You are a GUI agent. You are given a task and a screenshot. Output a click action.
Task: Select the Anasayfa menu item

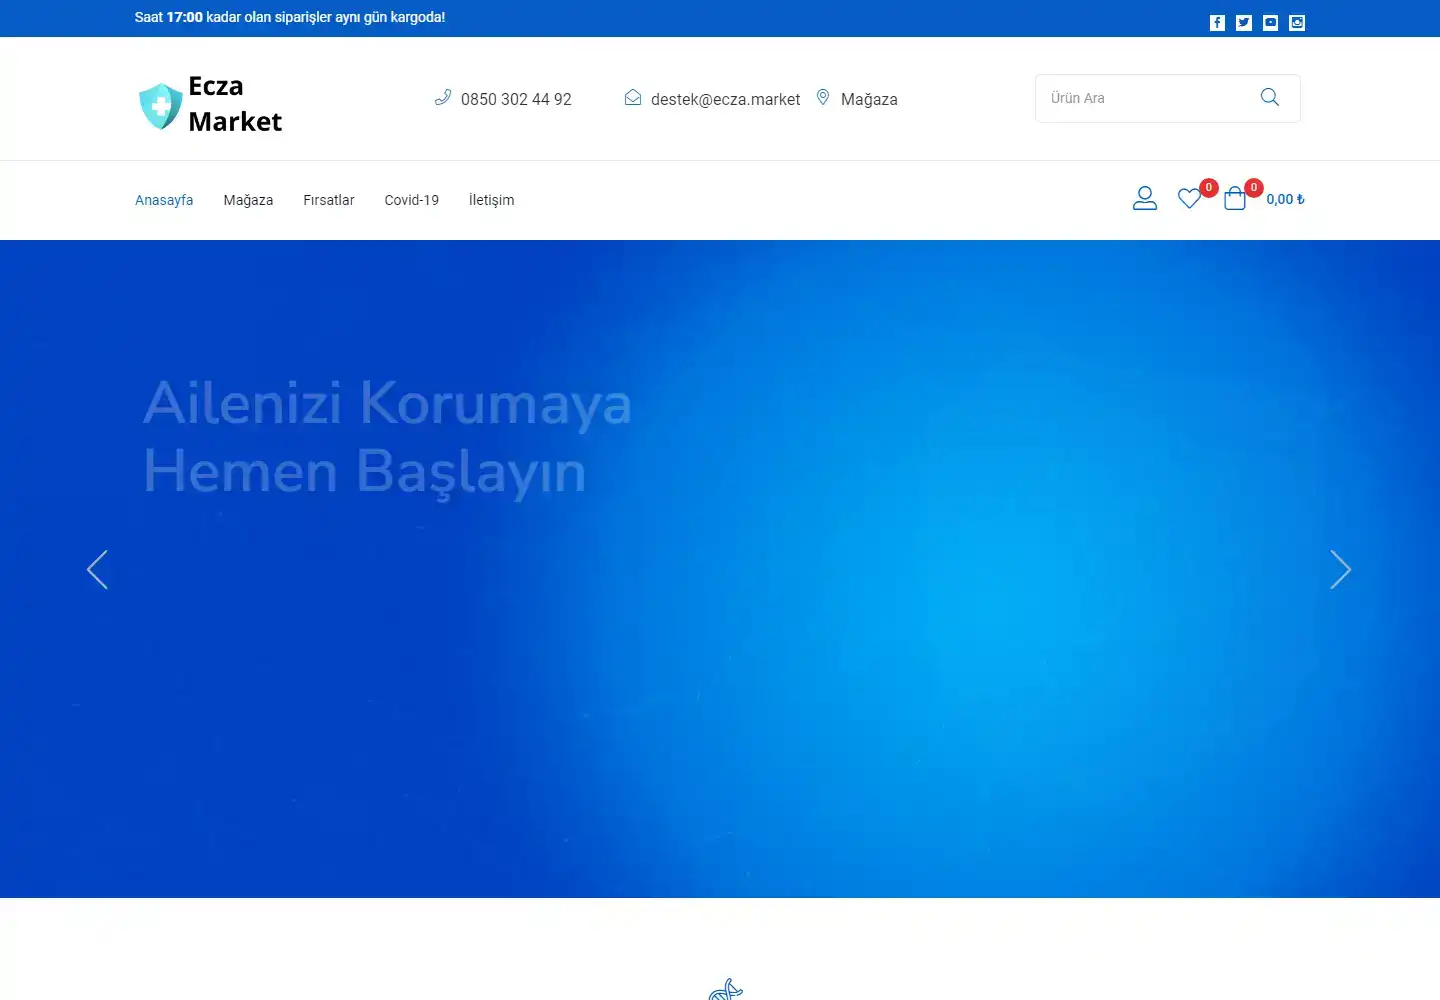tap(164, 200)
